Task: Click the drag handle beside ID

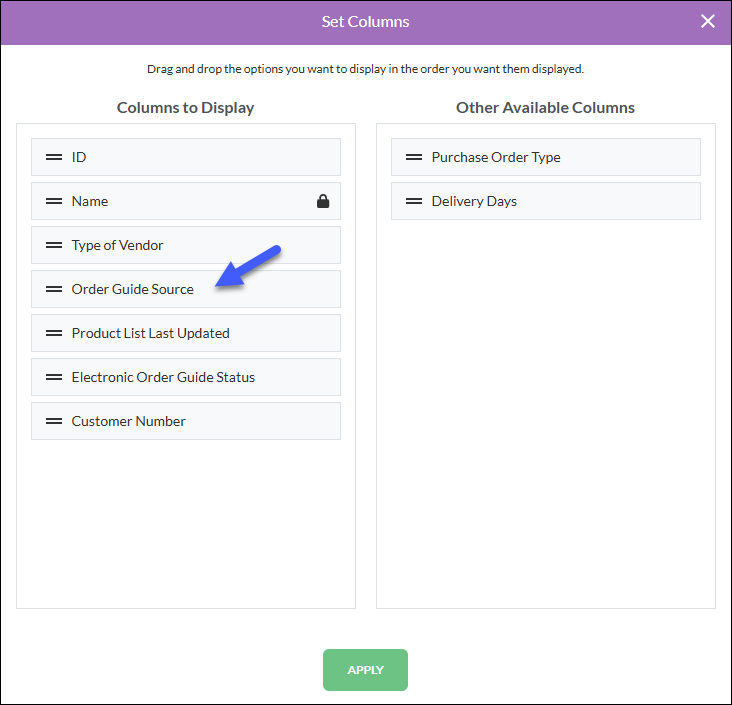Action: coord(54,157)
